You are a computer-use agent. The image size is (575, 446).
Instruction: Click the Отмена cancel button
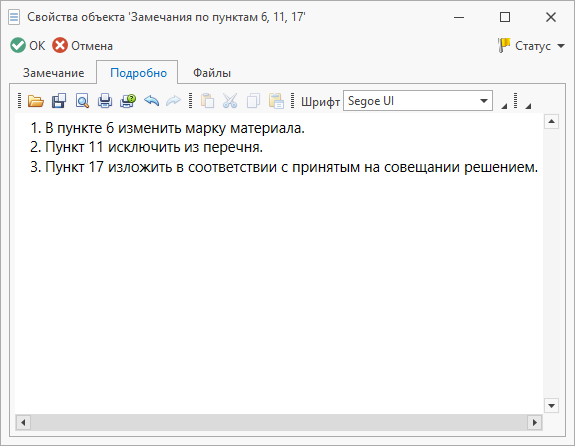click(83, 46)
